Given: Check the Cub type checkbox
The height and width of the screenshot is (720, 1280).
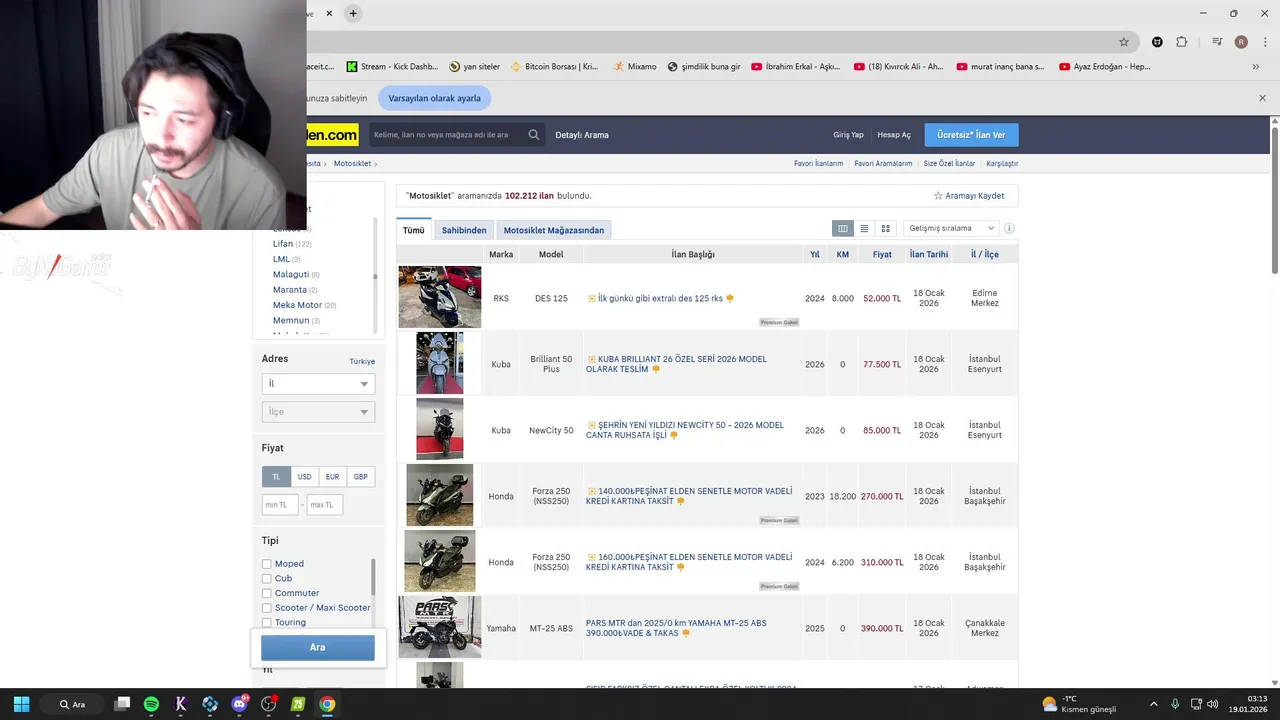Looking at the screenshot, I should tap(267, 578).
